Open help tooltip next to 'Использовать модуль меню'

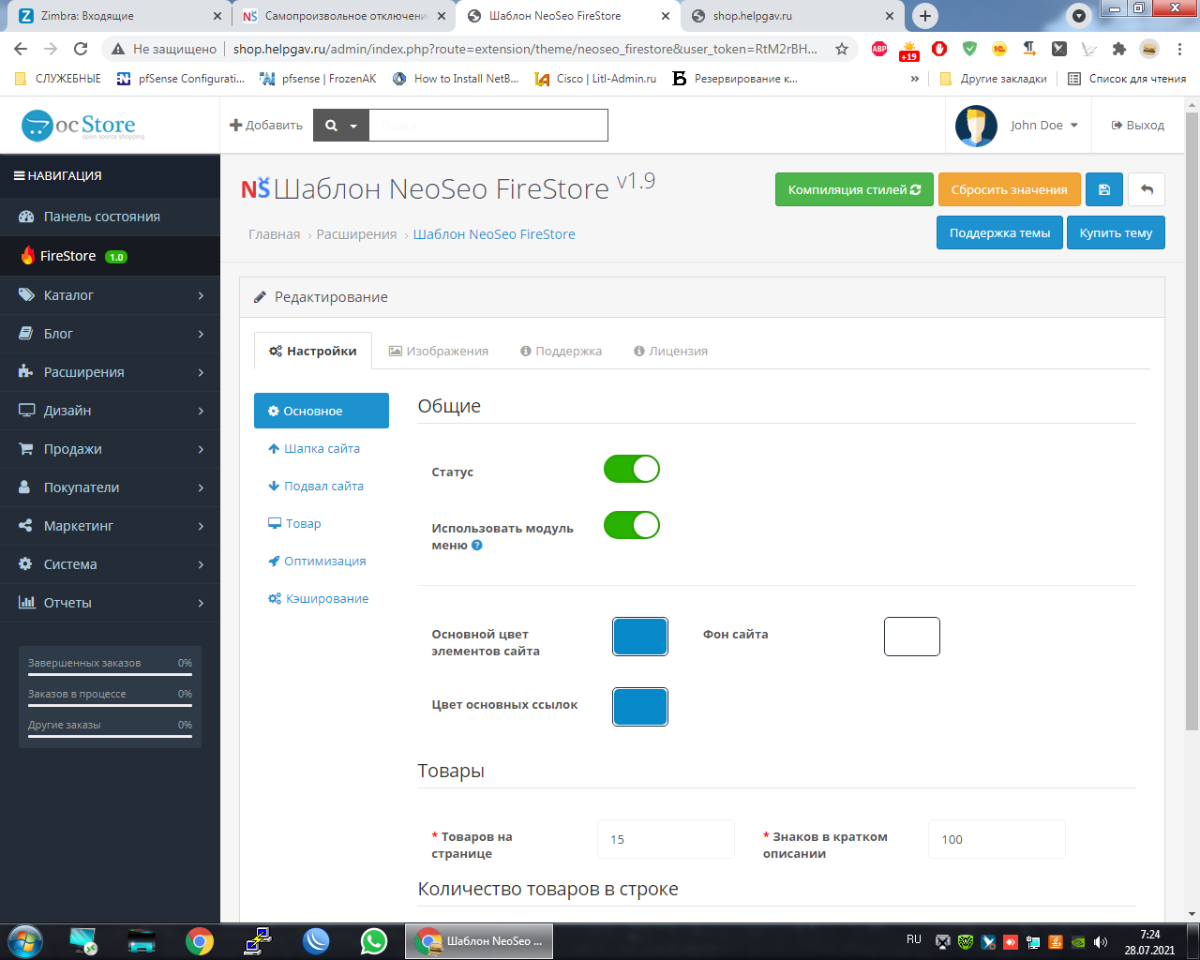477,546
